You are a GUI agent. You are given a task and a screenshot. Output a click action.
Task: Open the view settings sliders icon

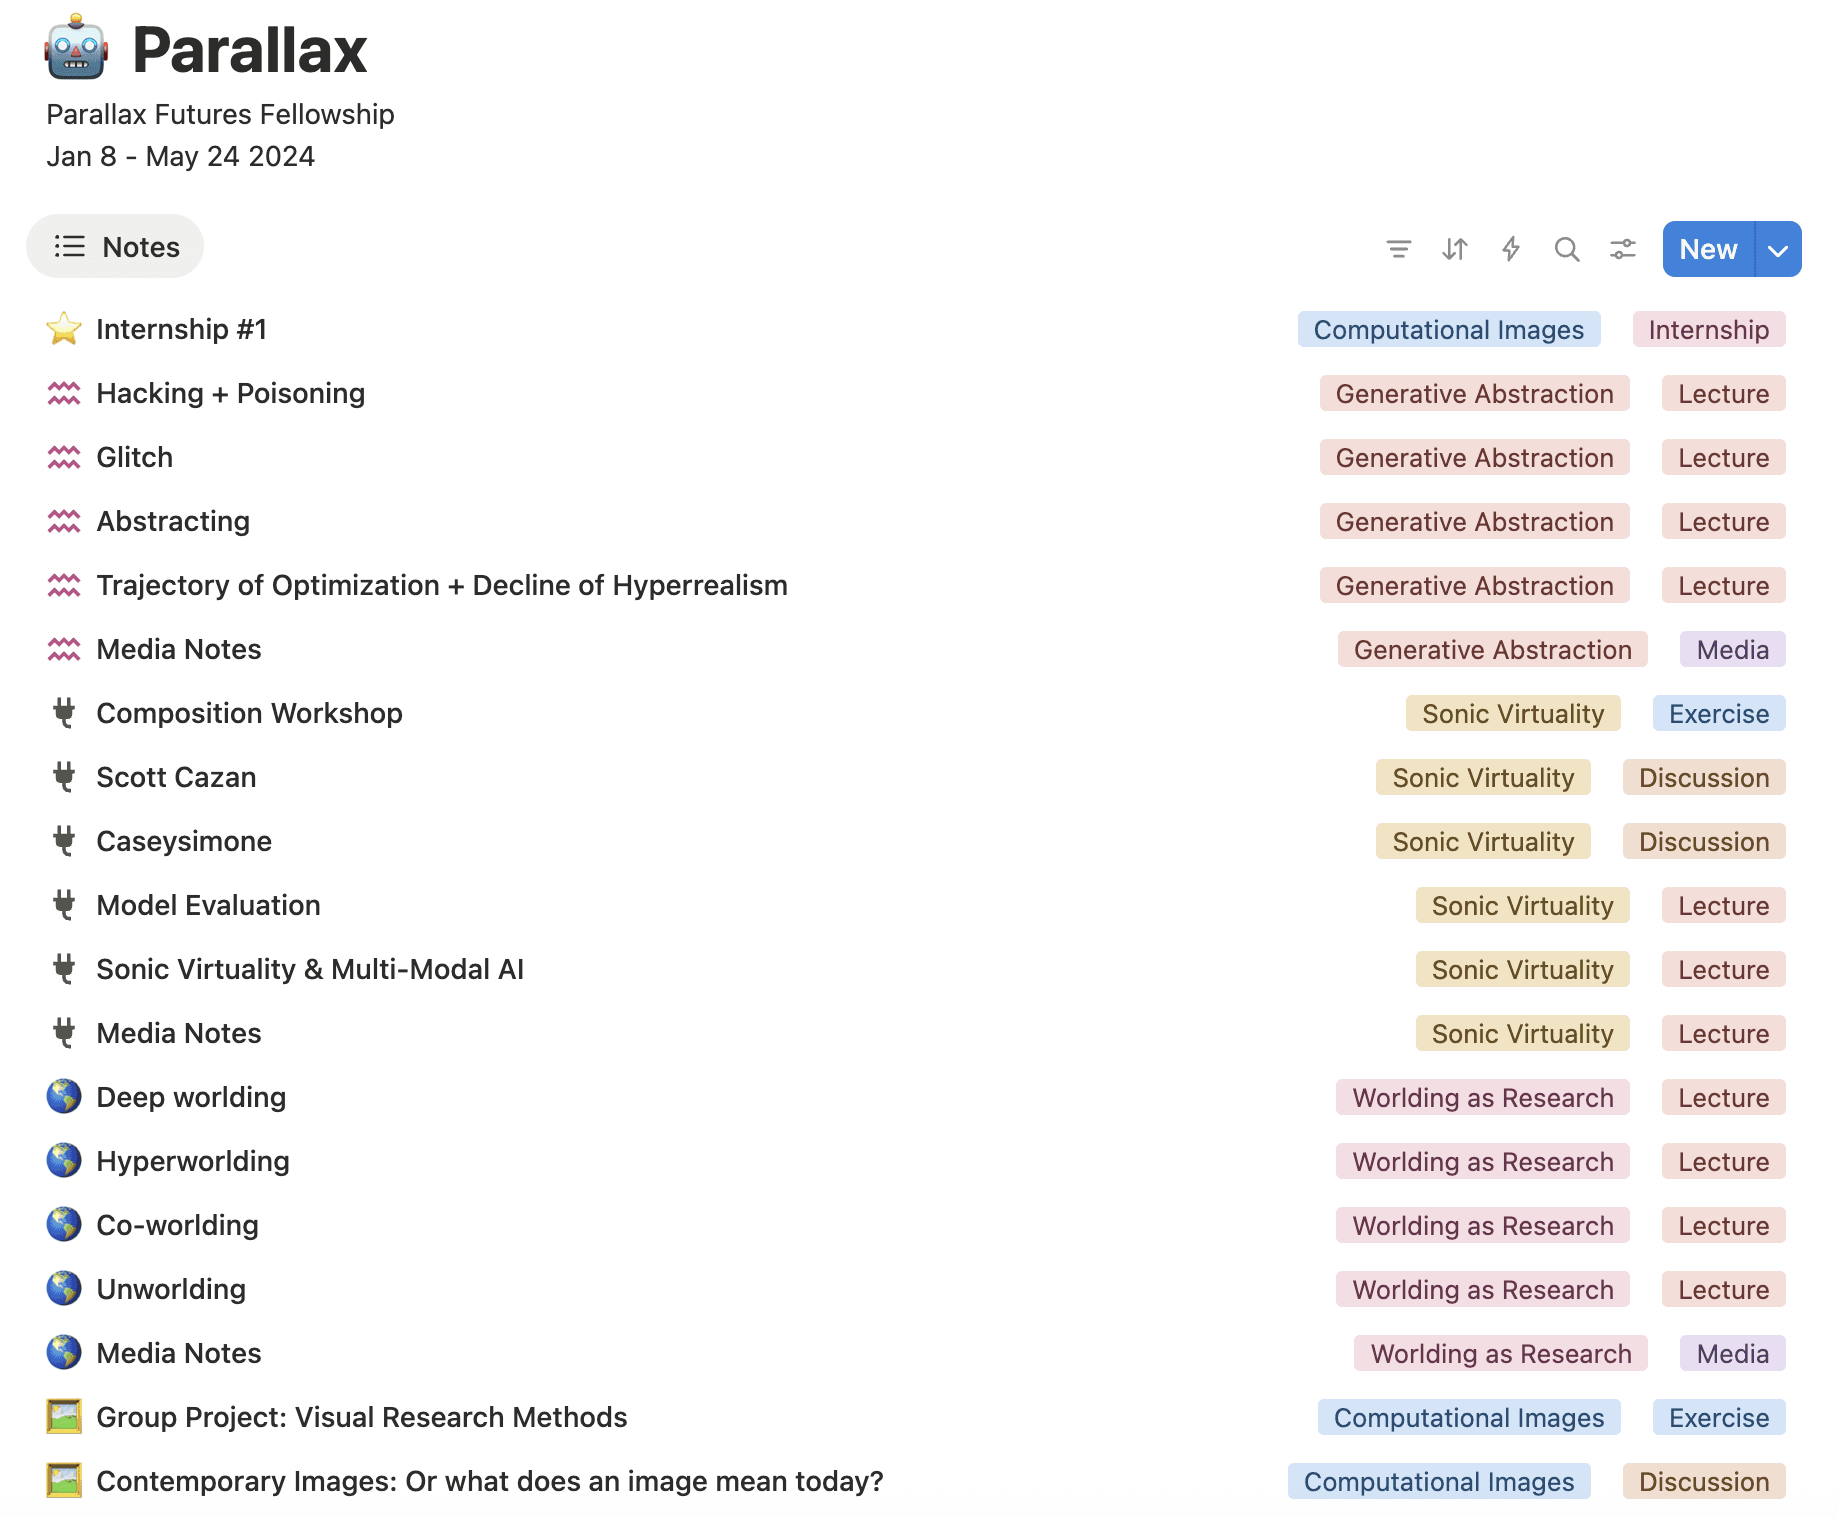pyautogui.click(x=1623, y=249)
